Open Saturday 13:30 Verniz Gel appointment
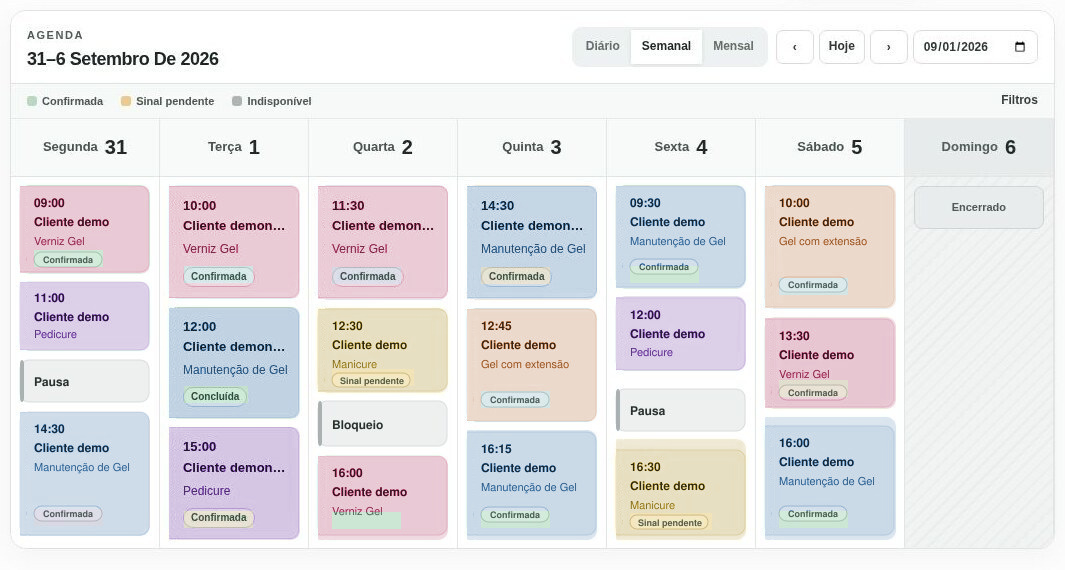1065x570 pixels. coord(829,363)
